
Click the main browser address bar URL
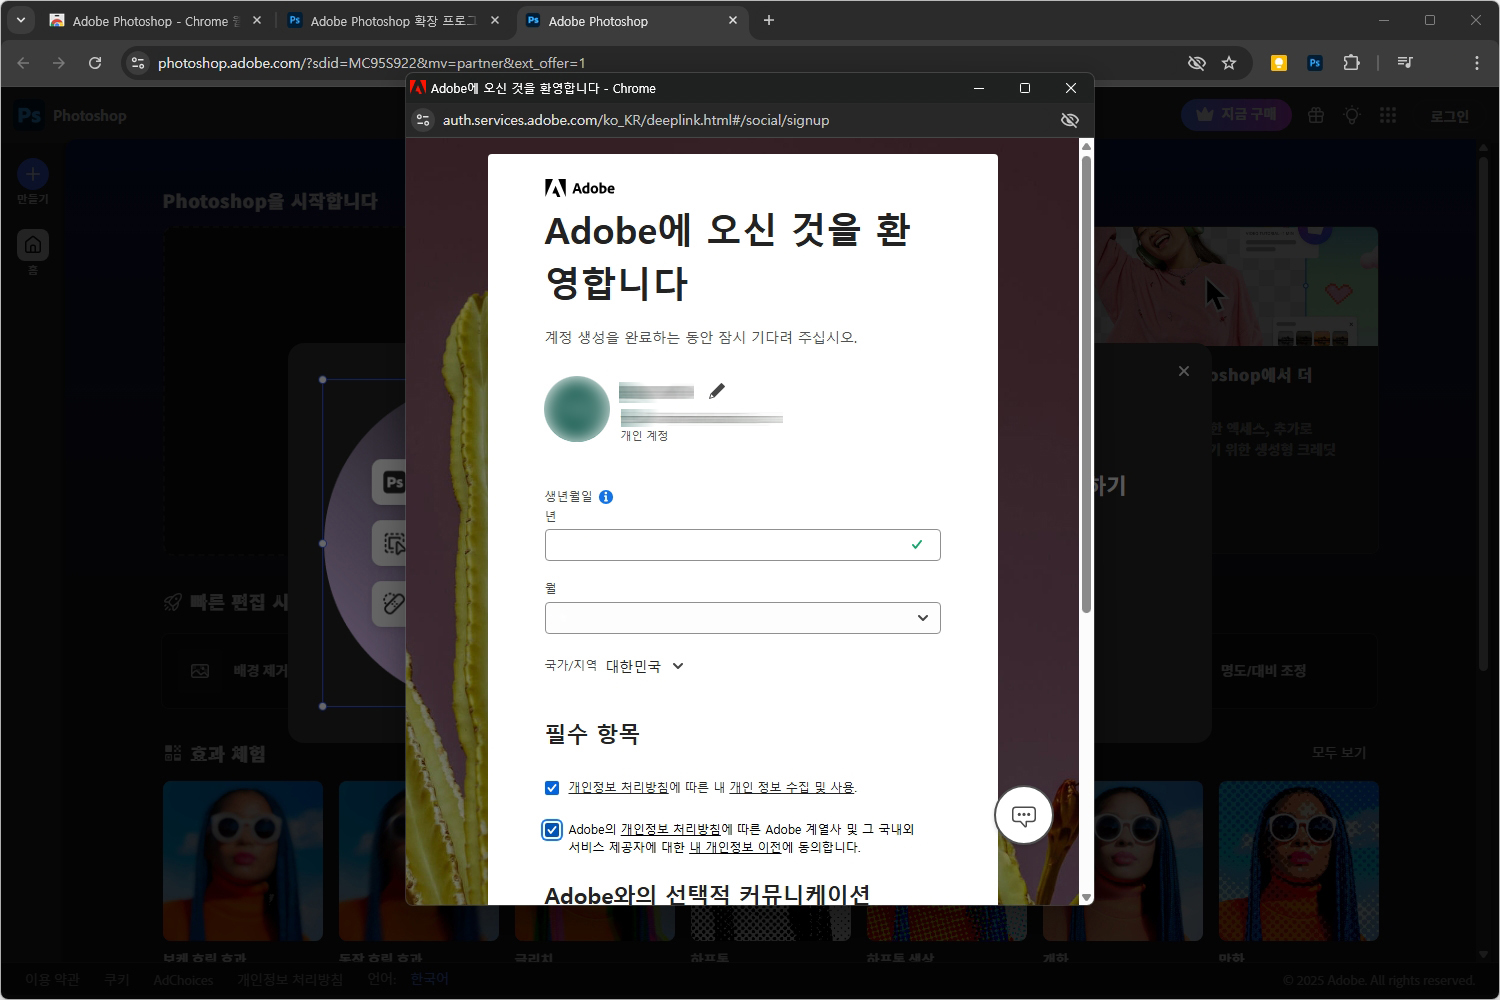tap(371, 63)
